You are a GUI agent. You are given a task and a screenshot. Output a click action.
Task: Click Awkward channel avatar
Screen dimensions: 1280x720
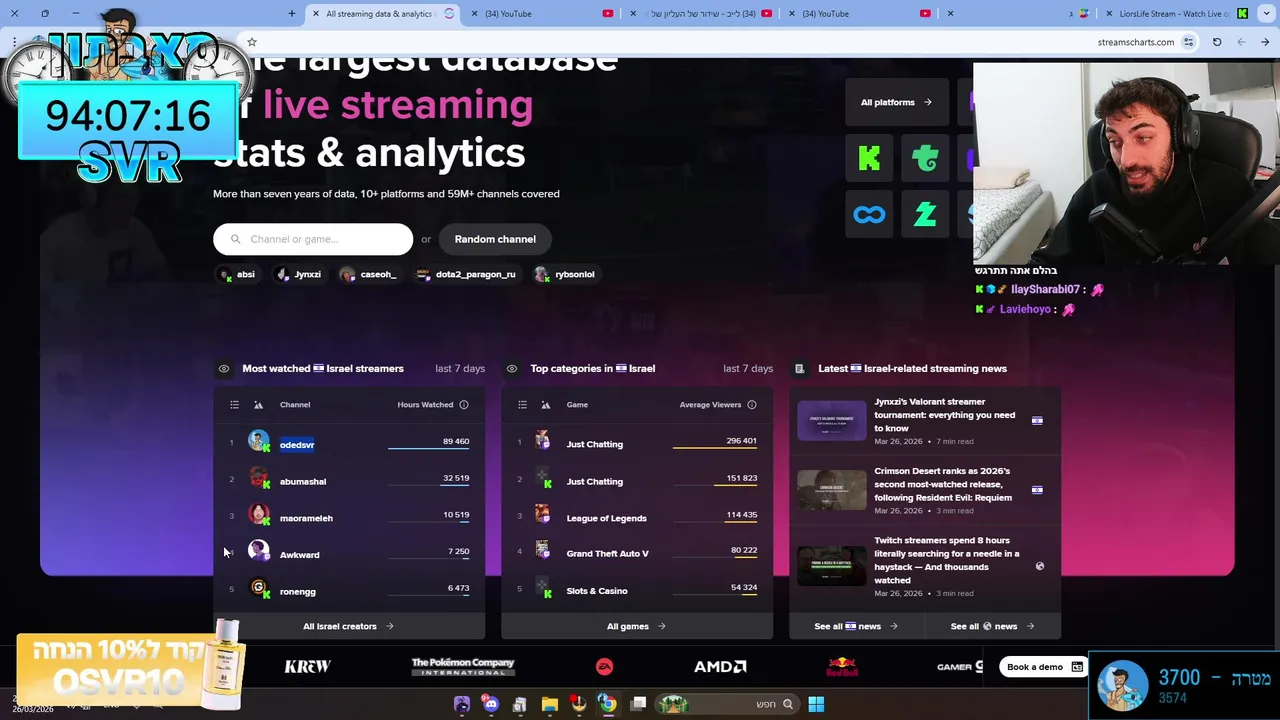click(x=259, y=551)
